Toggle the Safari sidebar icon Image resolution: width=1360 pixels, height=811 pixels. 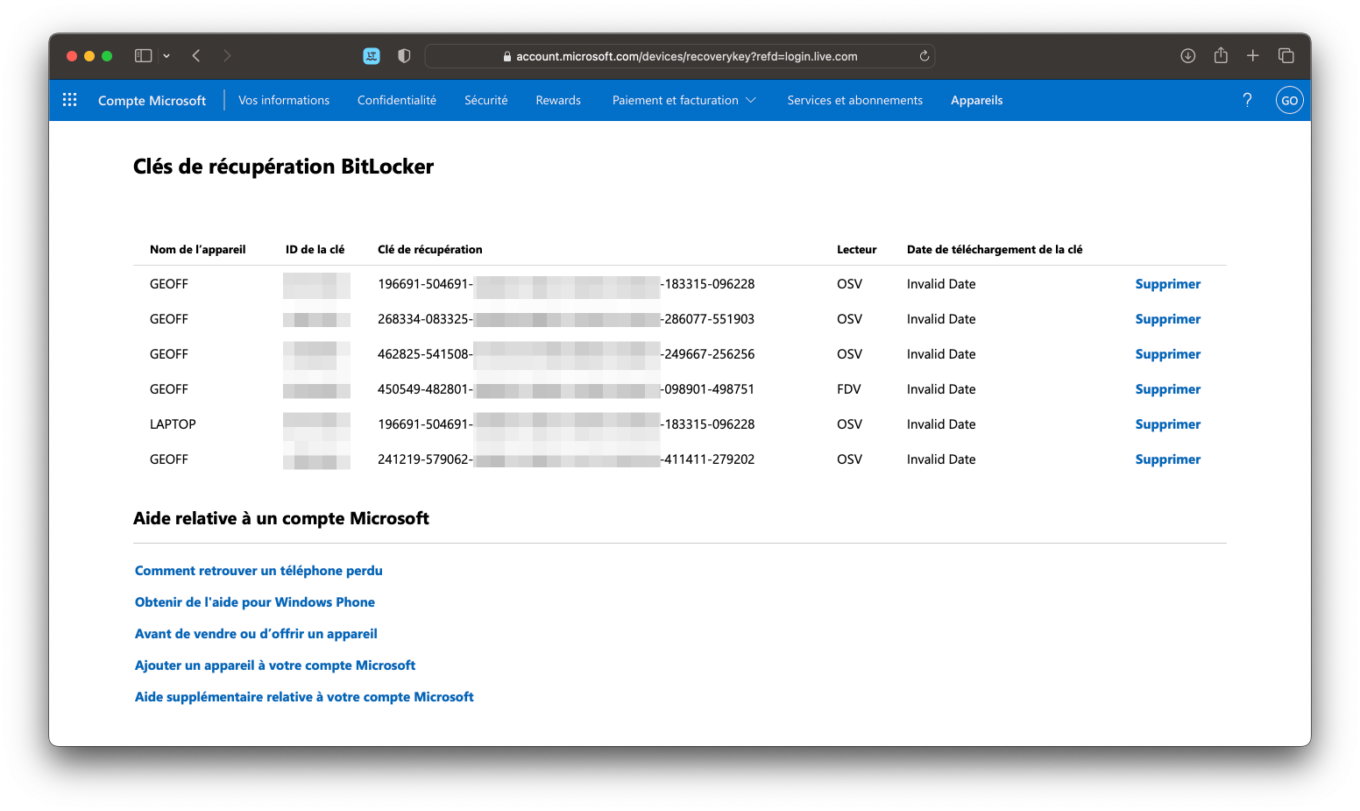[x=143, y=56]
